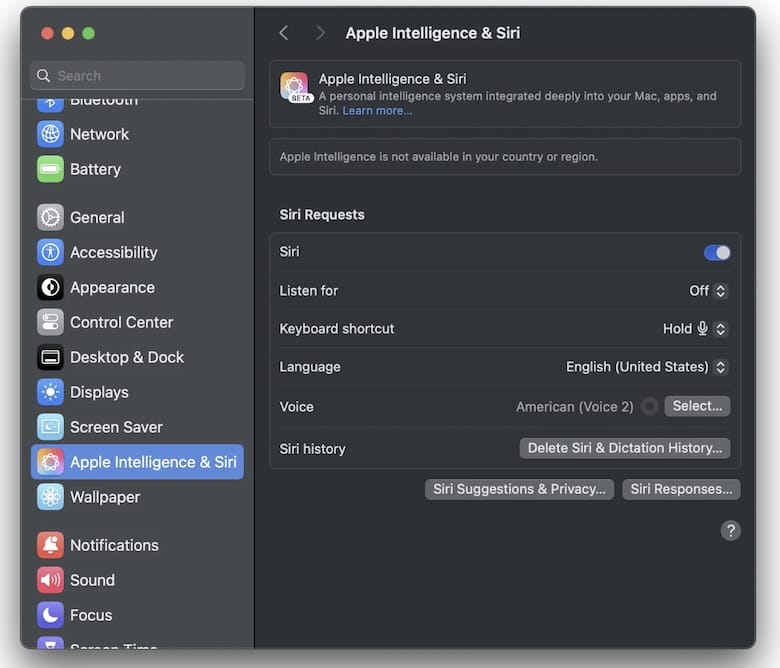The height and width of the screenshot is (668, 780).
Task: Click the 'Siri Requests' section heading
Action: 322,215
